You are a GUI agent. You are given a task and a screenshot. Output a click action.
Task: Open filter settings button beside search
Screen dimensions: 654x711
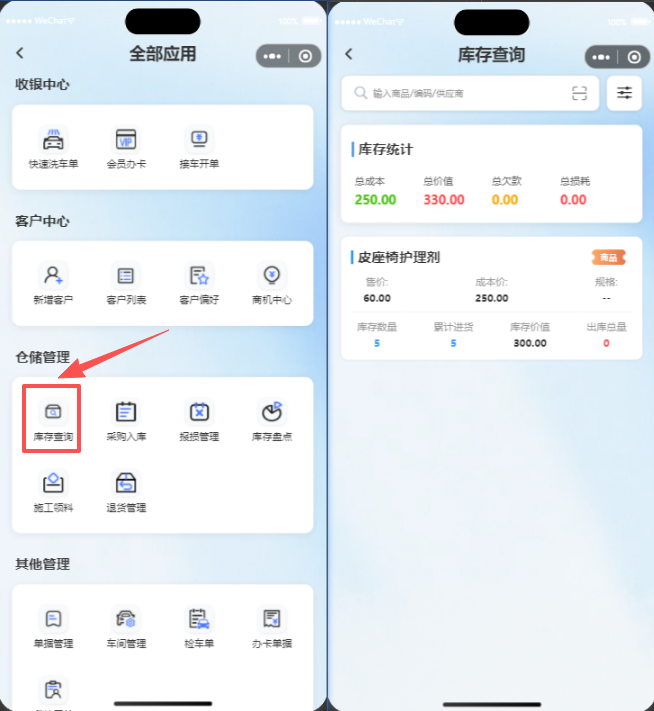[x=624, y=93]
